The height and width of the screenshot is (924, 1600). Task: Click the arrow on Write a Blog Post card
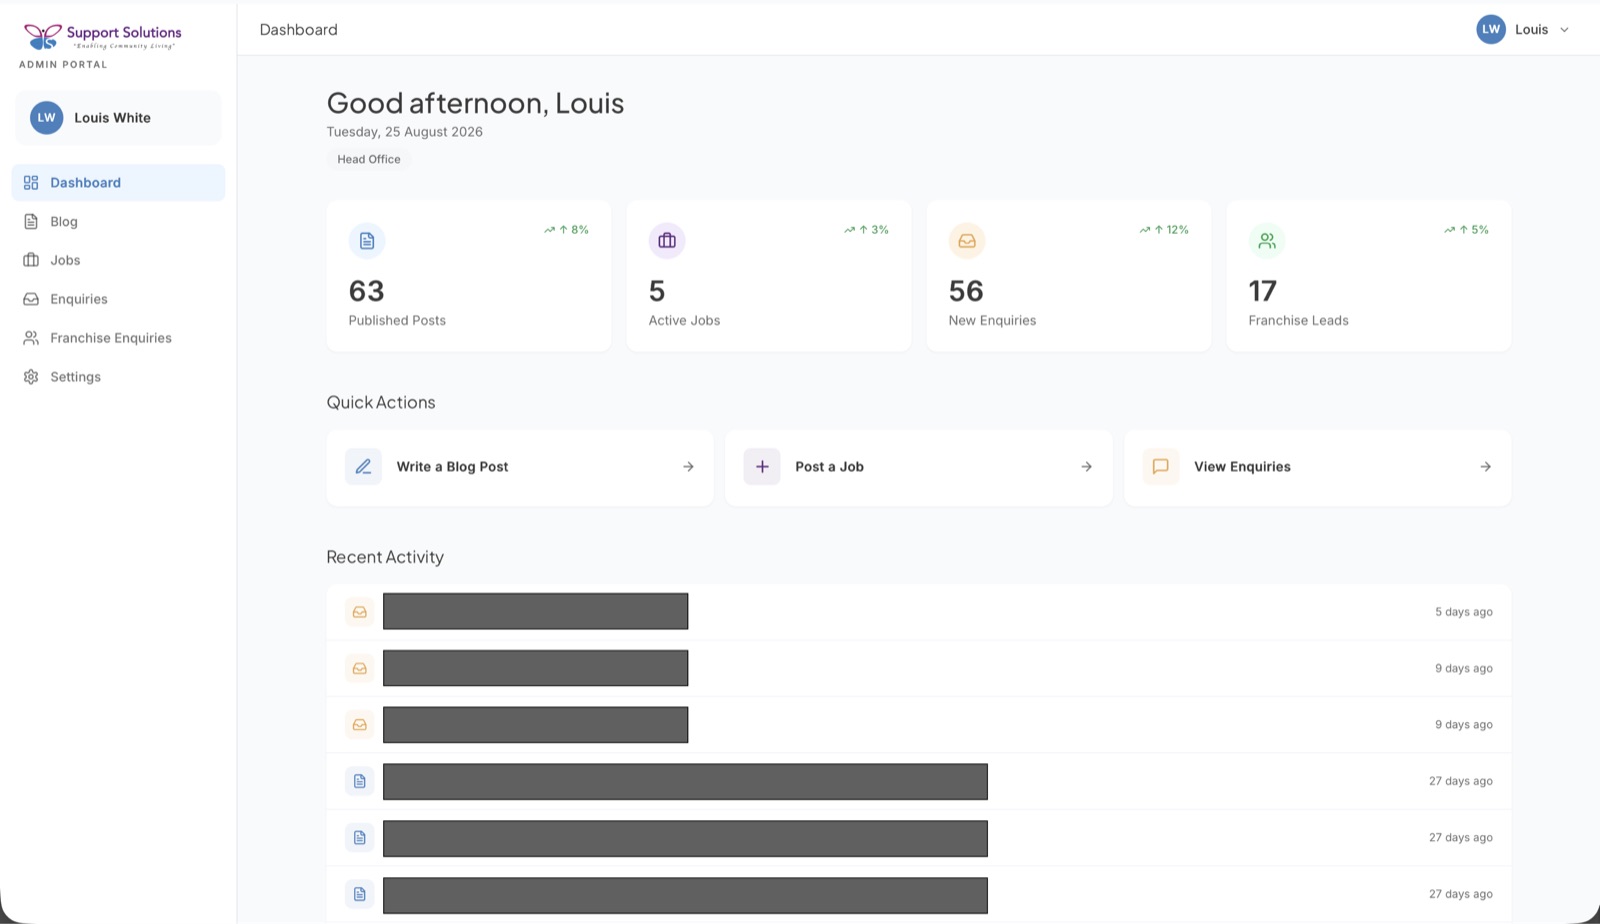click(x=688, y=467)
